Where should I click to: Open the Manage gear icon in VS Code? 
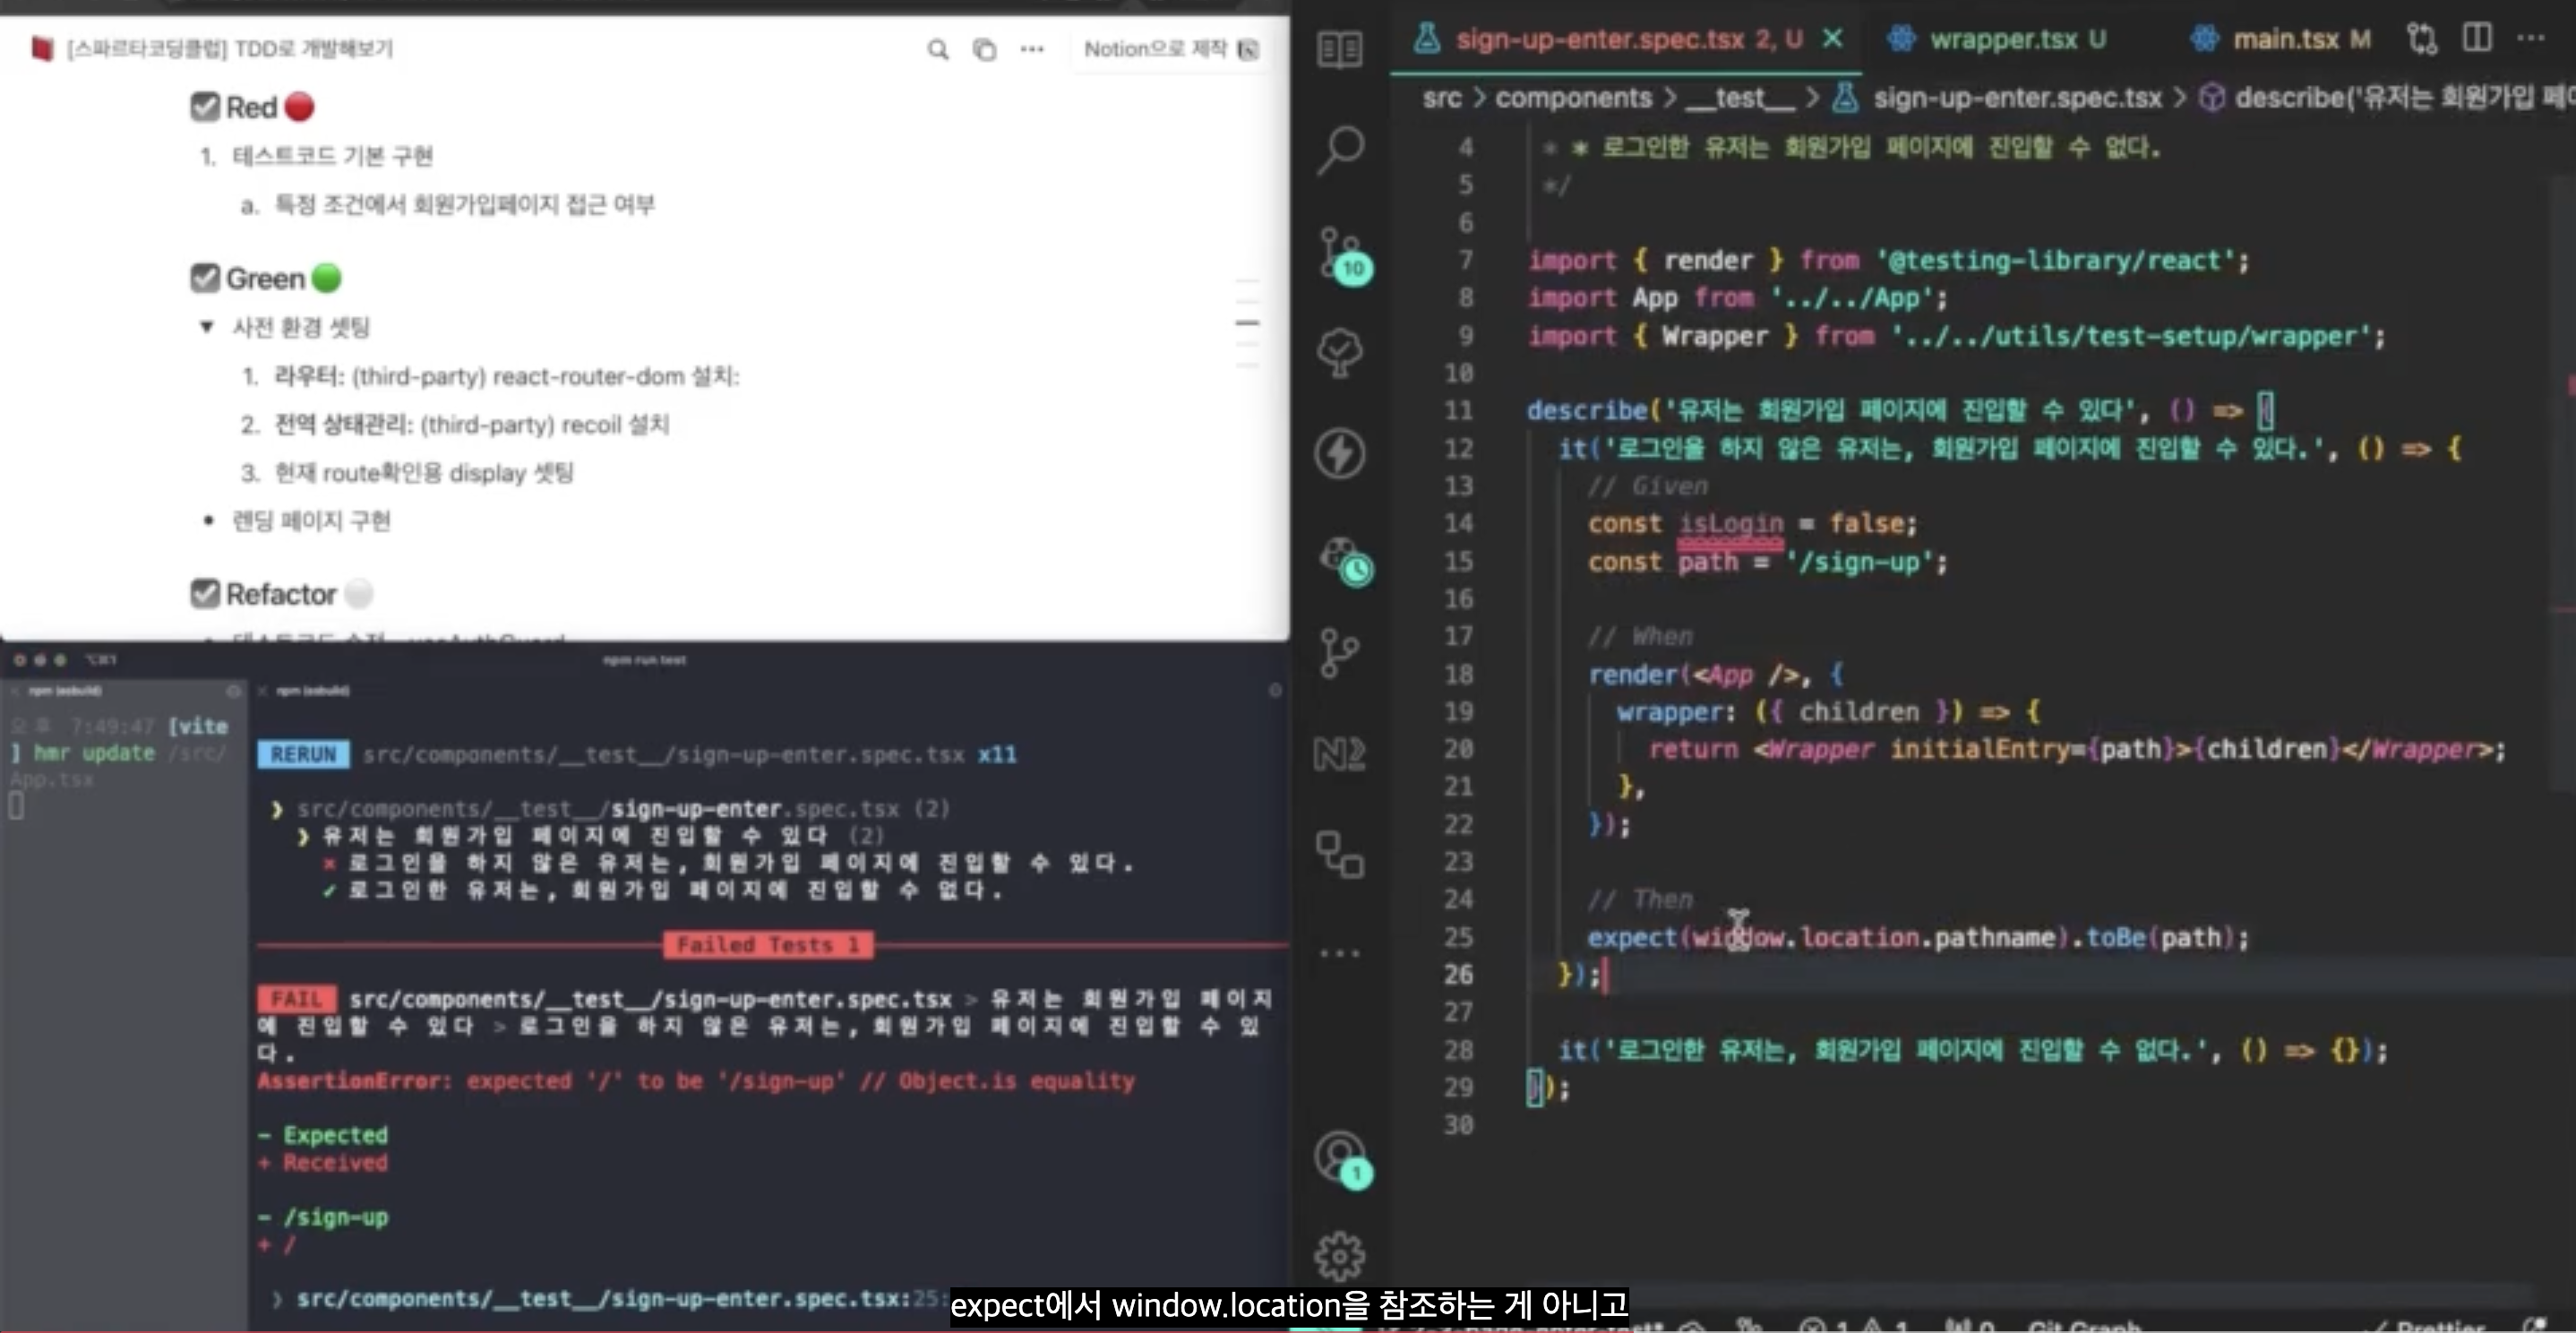pos(1340,1256)
